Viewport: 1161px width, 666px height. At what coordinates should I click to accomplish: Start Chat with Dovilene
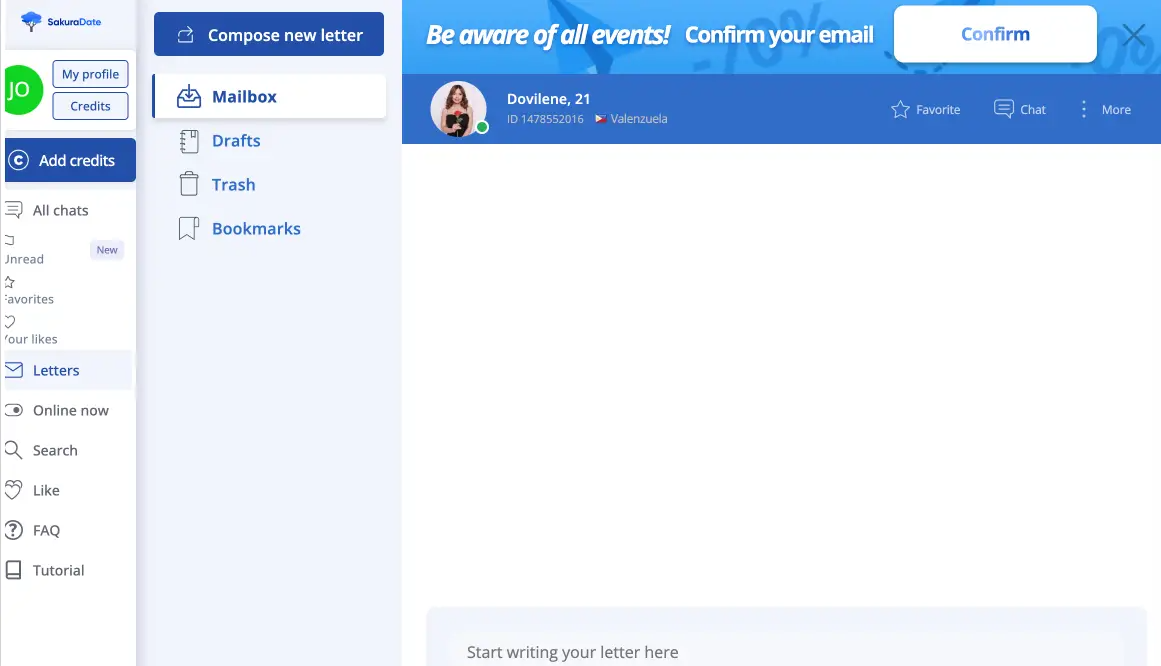click(1020, 110)
